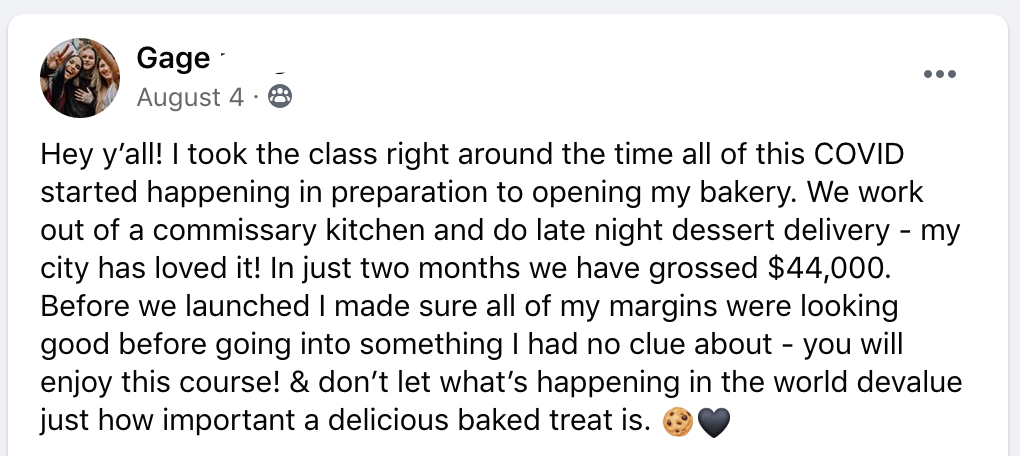Open the three-dot post options menu
Image resolution: width=1020 pixels, height=456 pixels.
(939, 74)
